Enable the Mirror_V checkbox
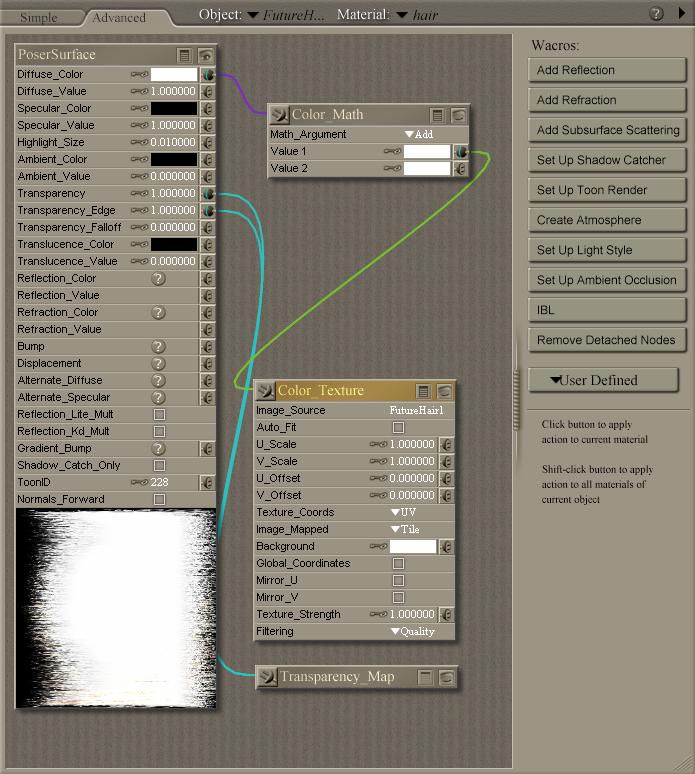This screenshot has width=695, height=774. 398,598
